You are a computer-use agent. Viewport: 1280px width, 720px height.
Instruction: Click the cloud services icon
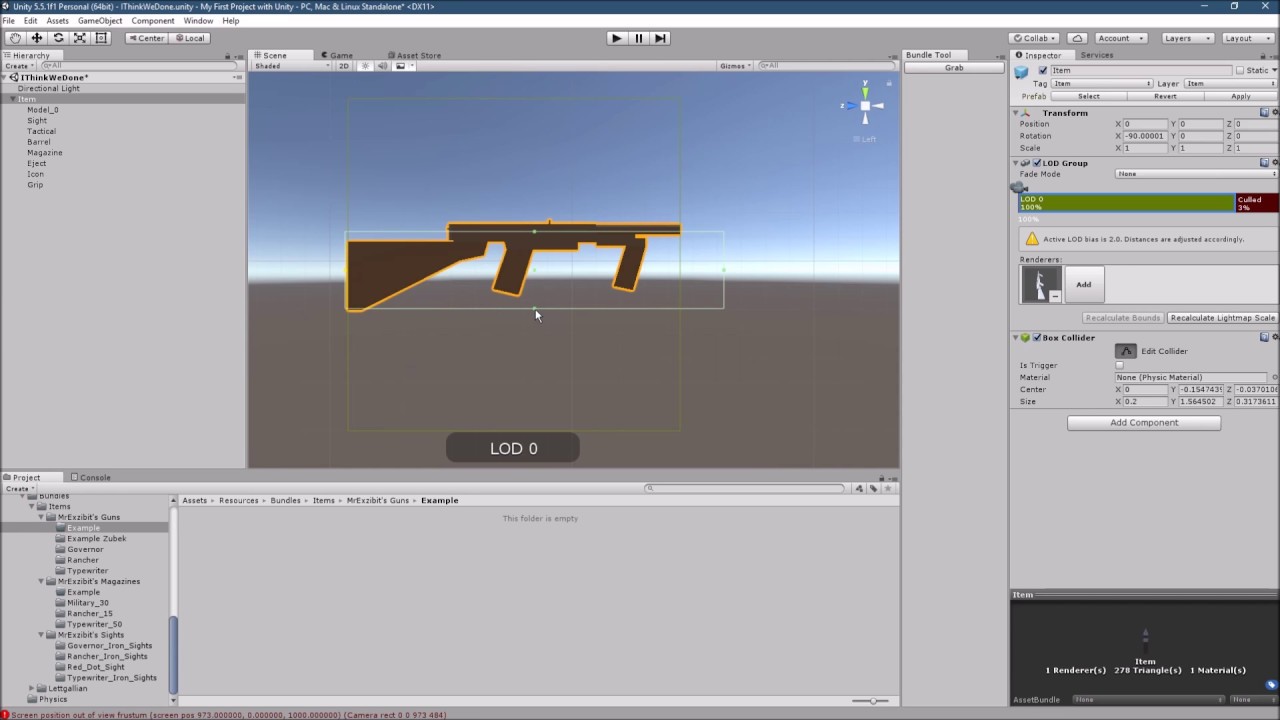(1077, 38)
